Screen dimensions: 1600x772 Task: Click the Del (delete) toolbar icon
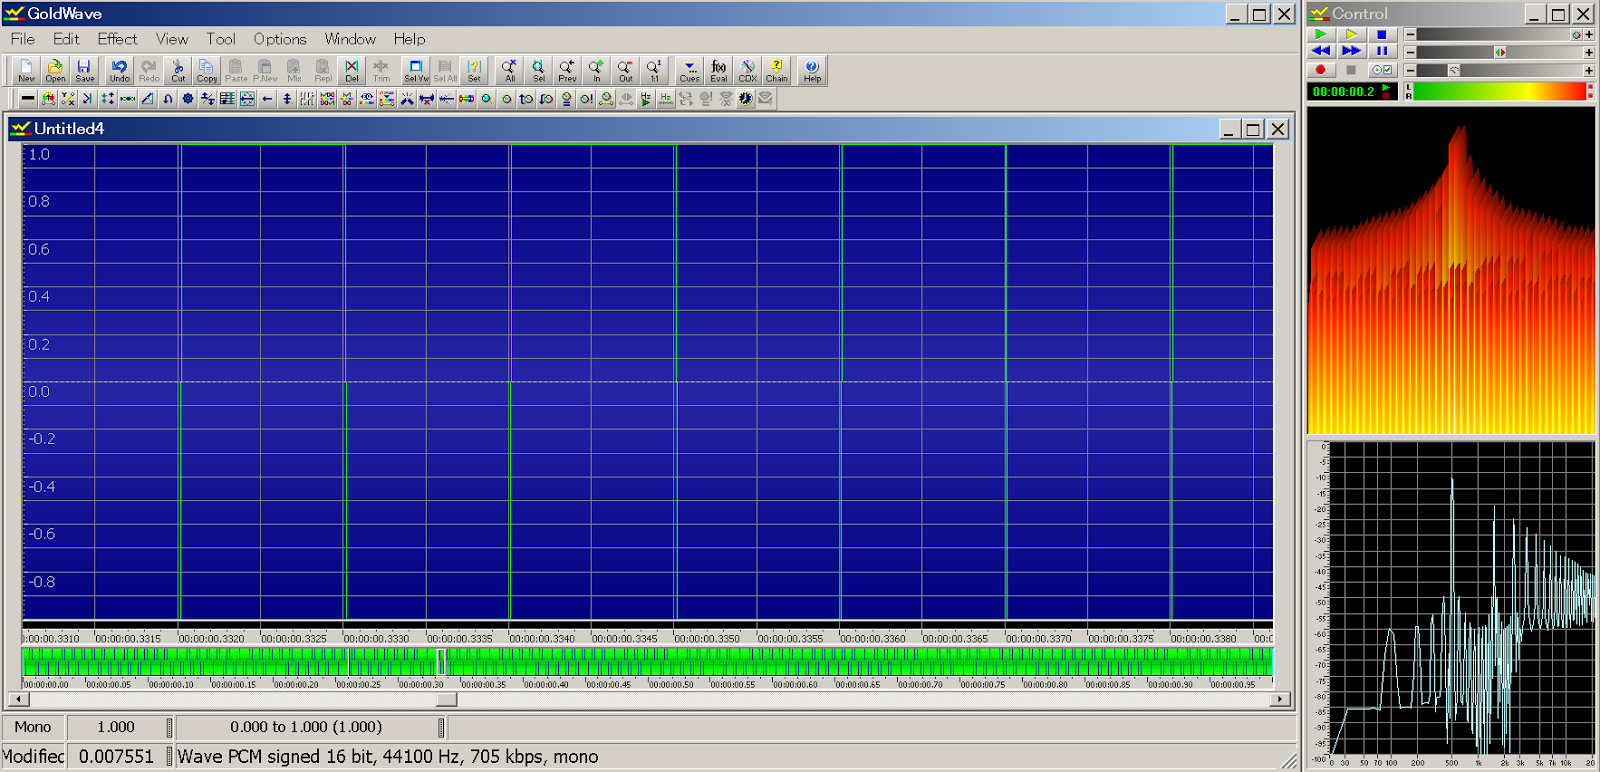tap(352, 70)
